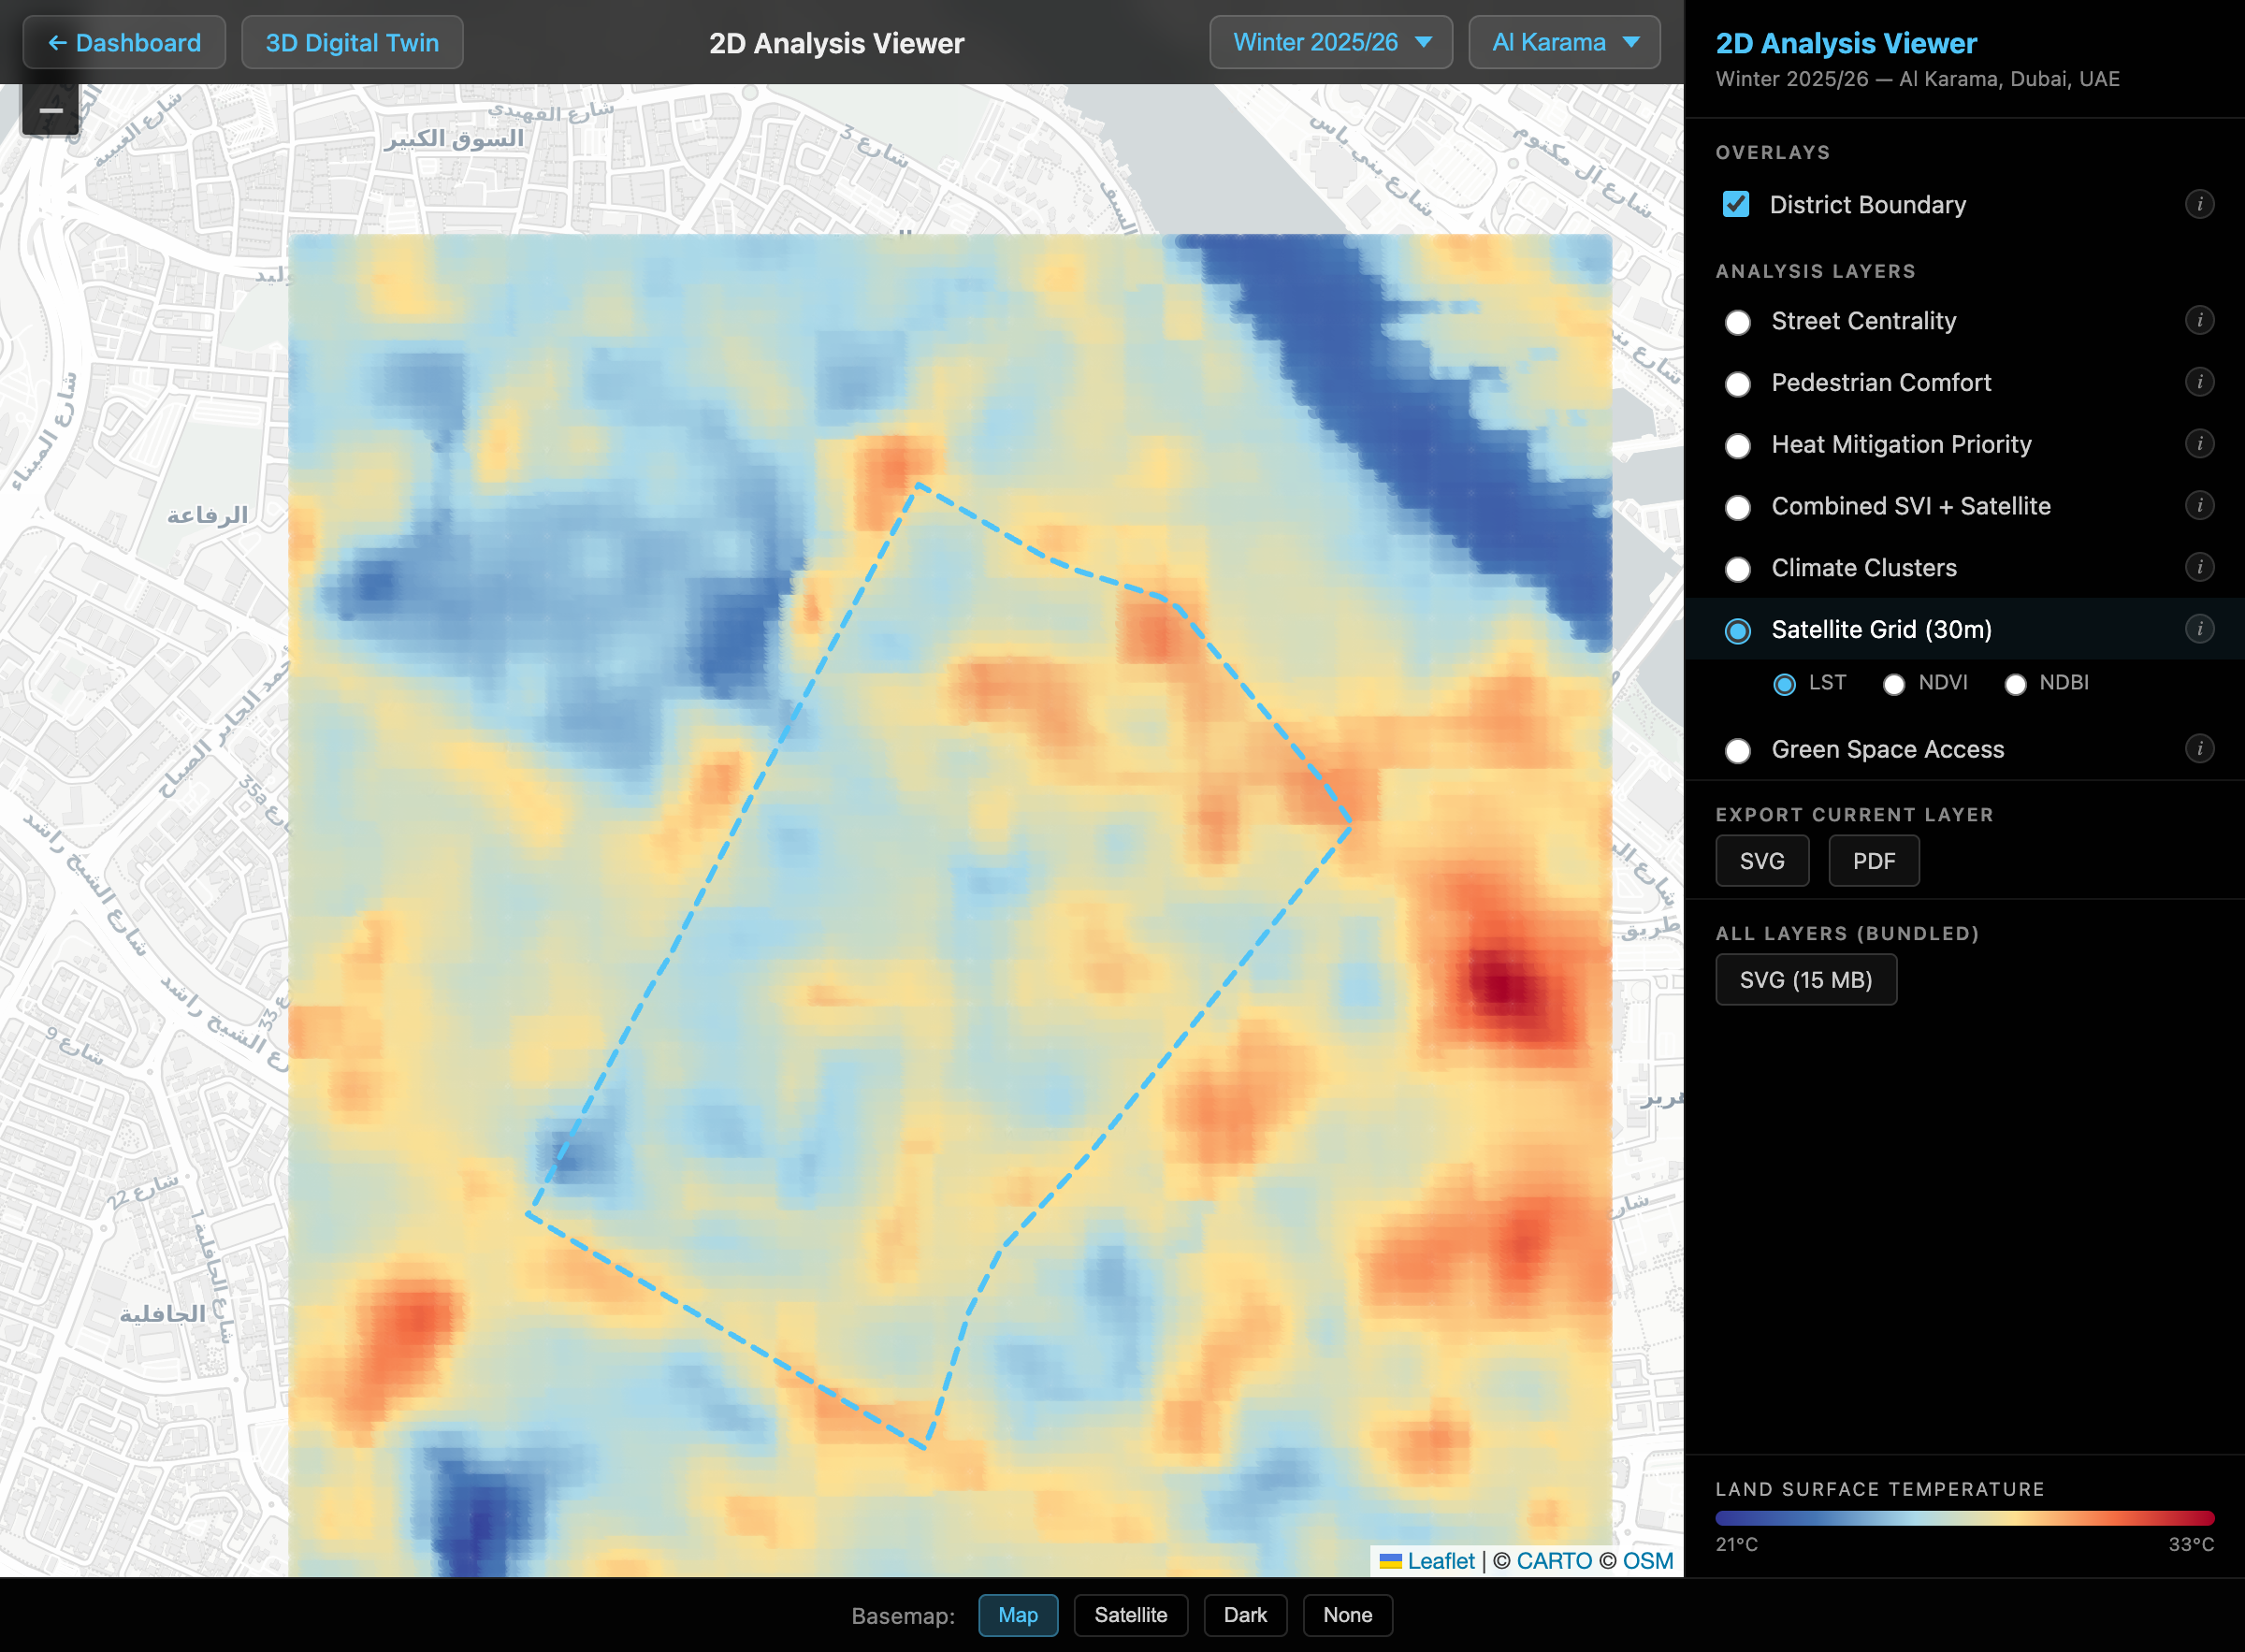The height and width of the screenshot is (1652, 2245).
Task: Click the Leaflet flag icon in attribution
Action: click(1390, 1561)
